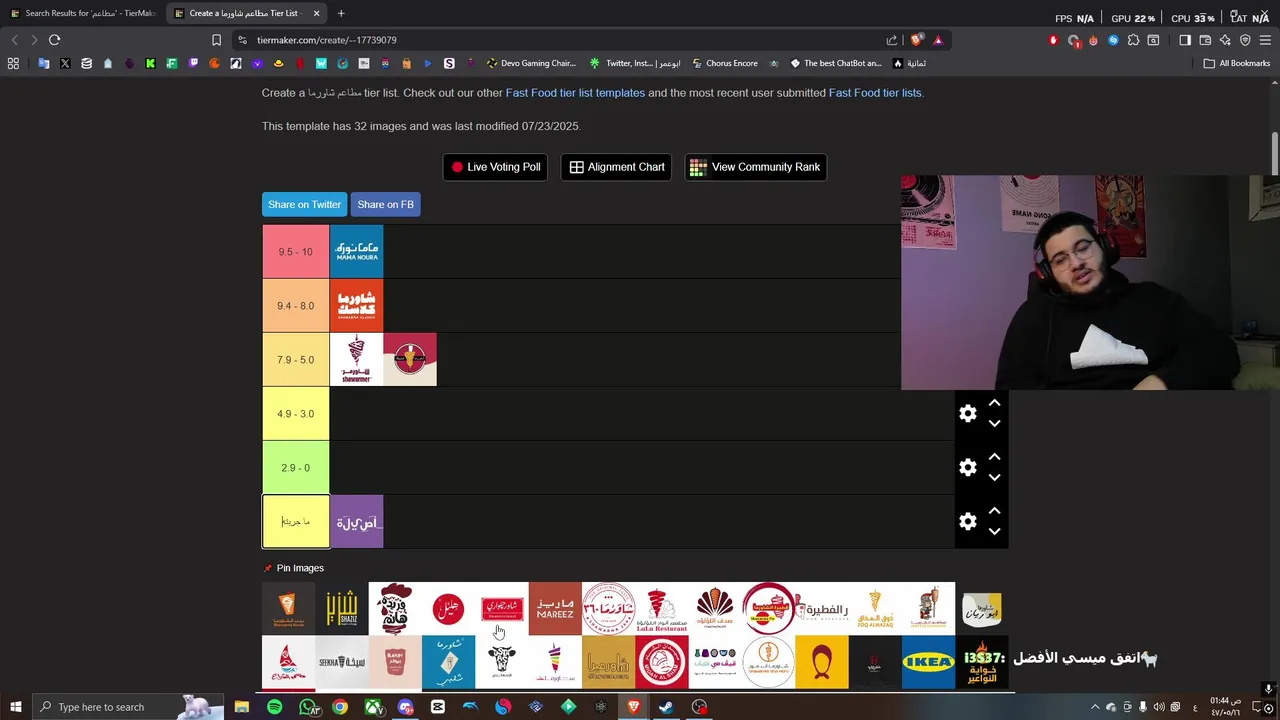Move the 4.9 - 3.0 tier row down
Screen dimensions: 1280x720
pyautogui.click(x=994, y=424)
